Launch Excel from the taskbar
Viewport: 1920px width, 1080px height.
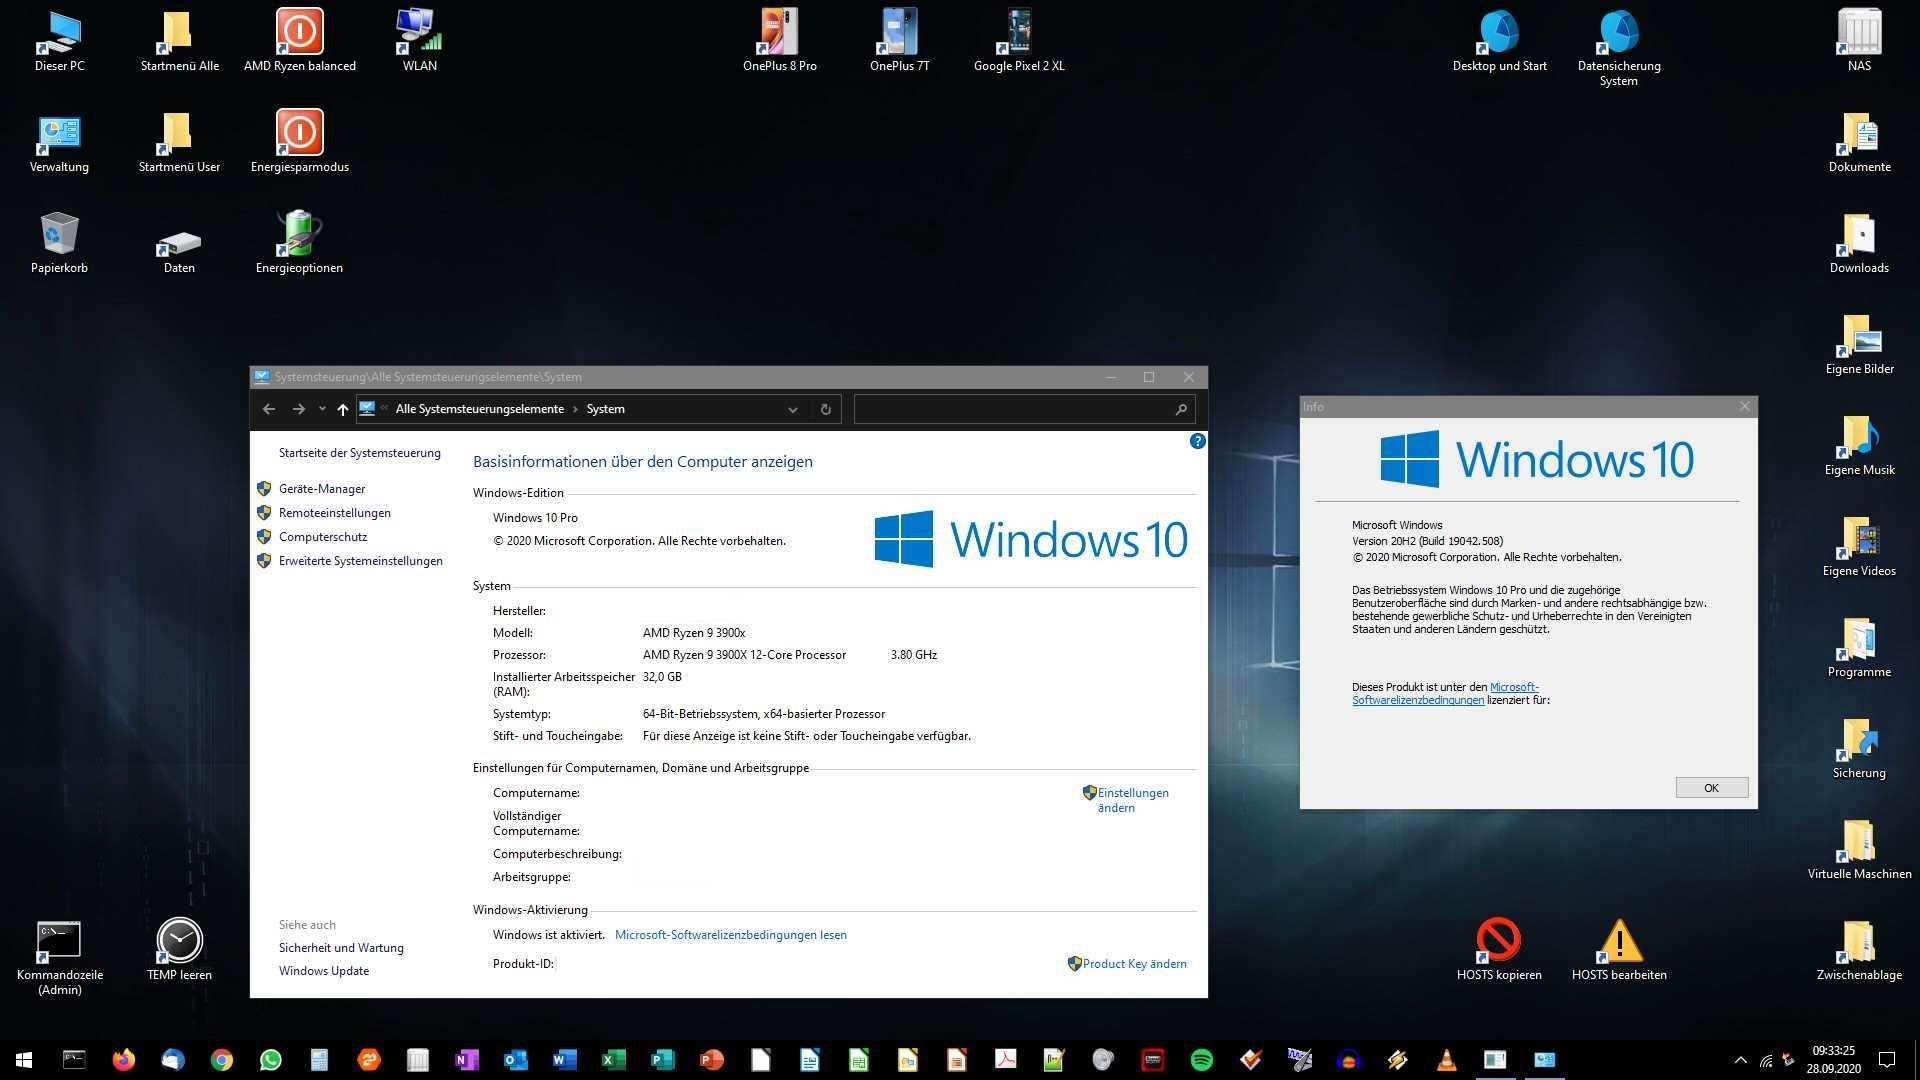[613, 1060]
